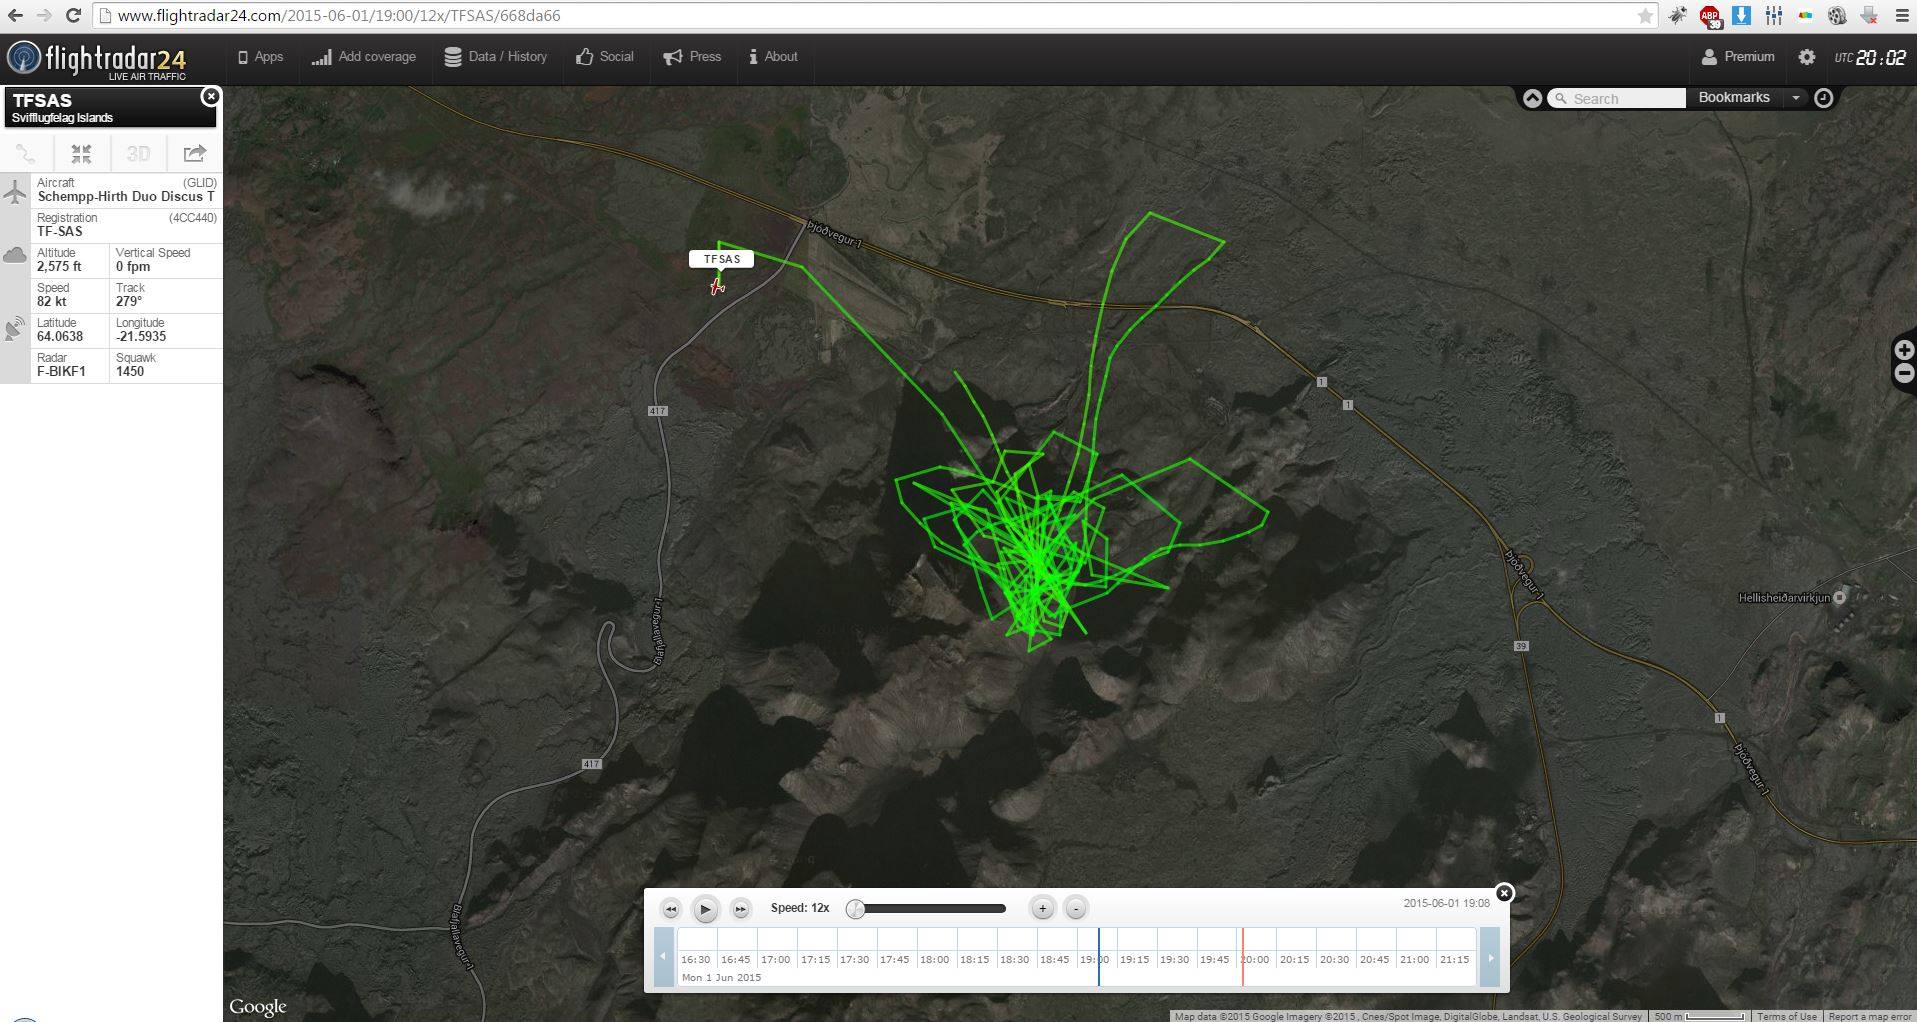
Task: Reload the page with the refresh icon
Action: click(73, 15)
